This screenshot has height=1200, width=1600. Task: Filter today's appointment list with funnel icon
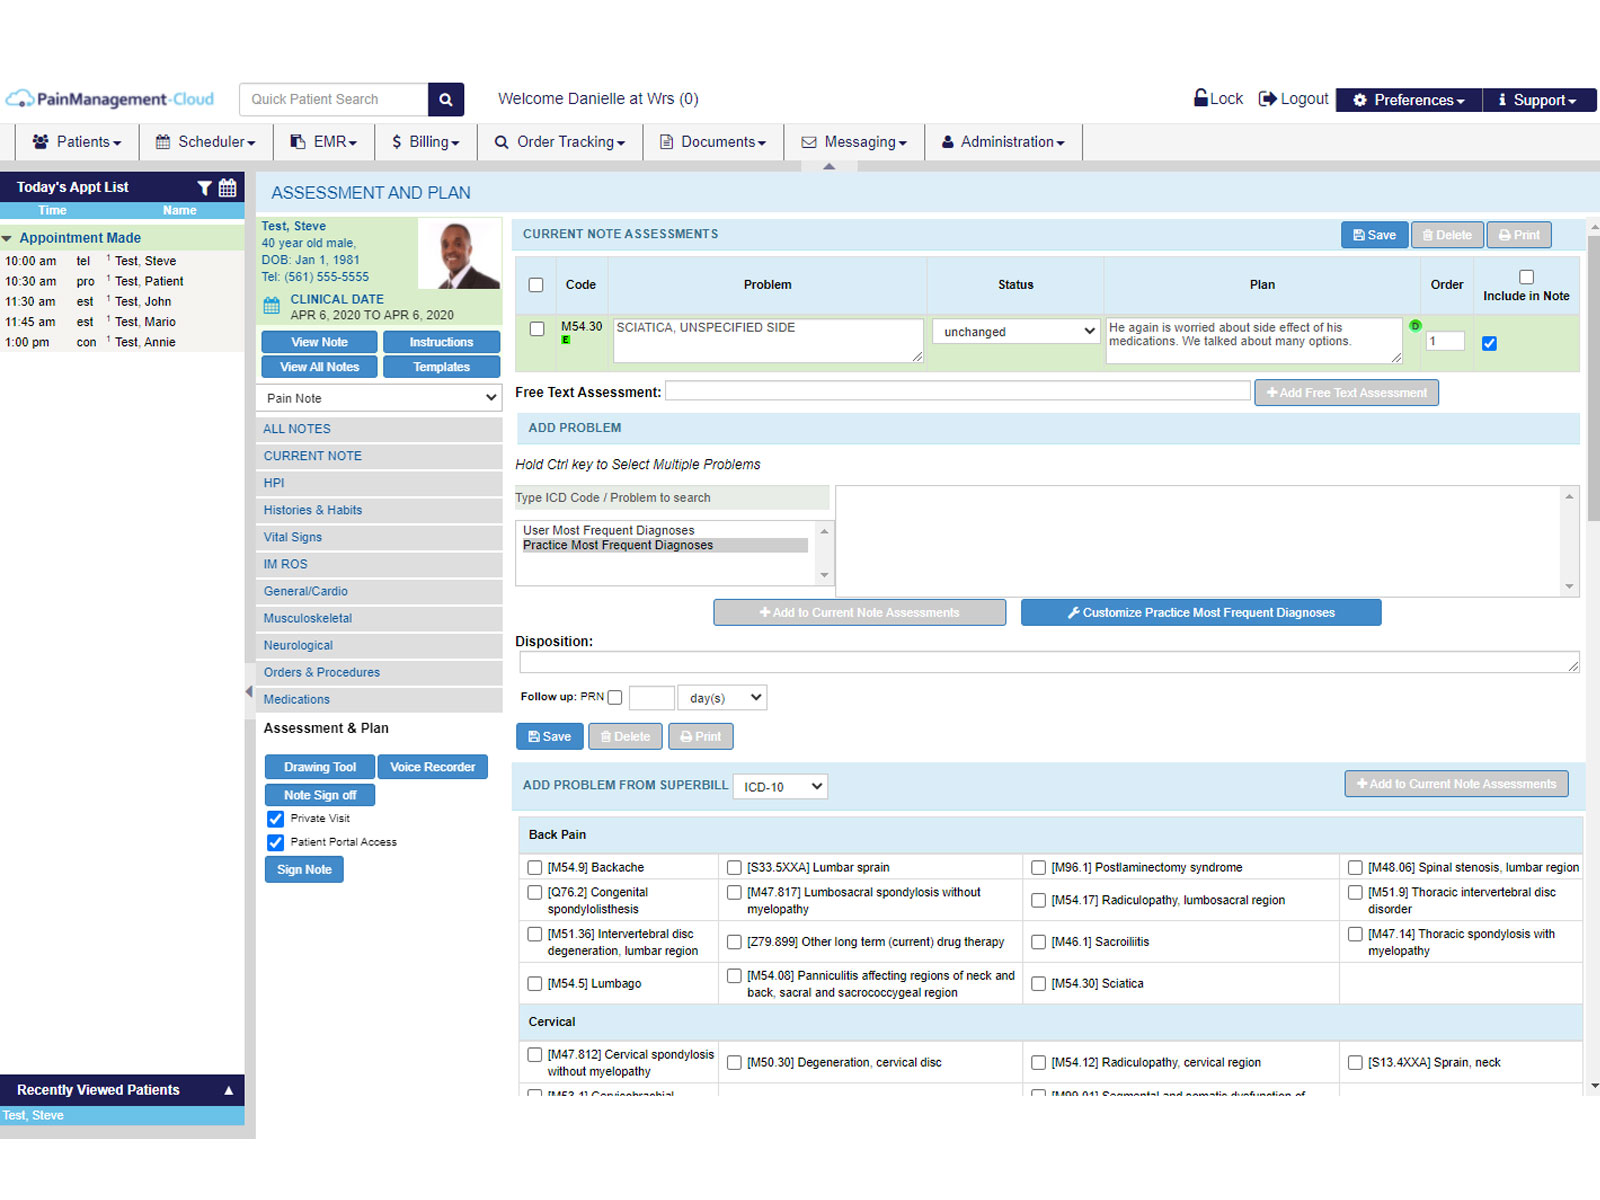pyautogui.click(x=204, y=187)
